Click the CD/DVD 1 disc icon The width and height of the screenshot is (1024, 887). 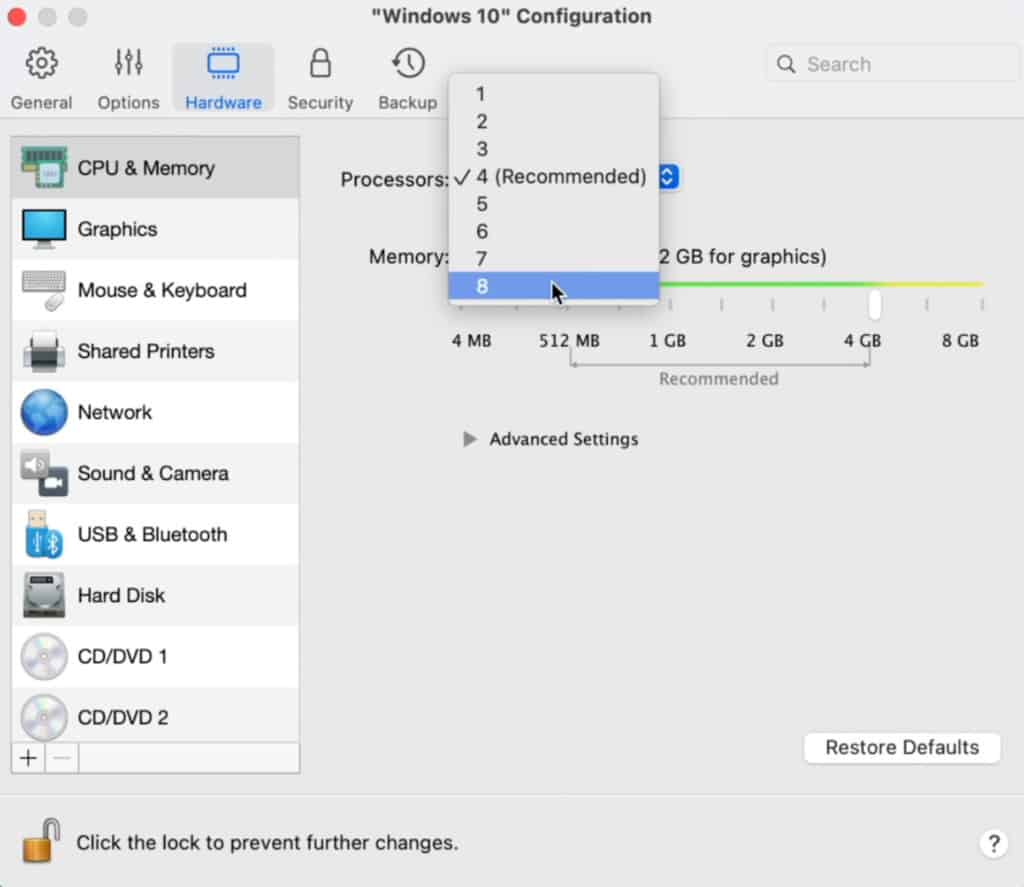tap(44, 656)
